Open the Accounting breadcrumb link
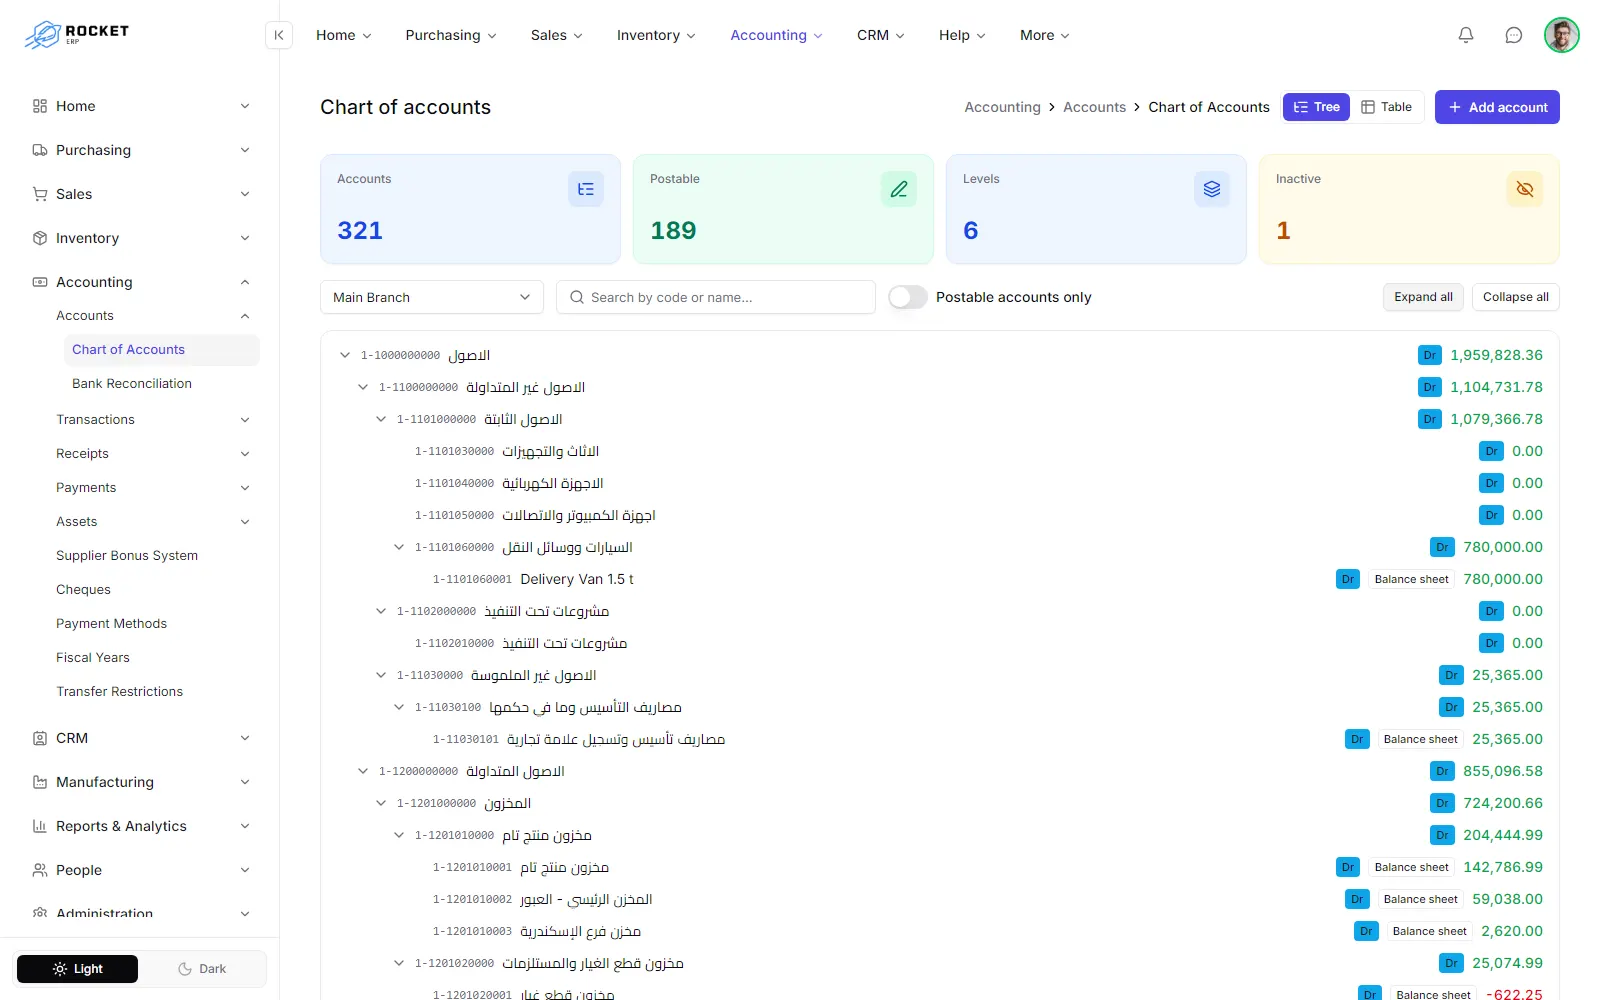The height and width of the screenshot is (1000, 1600). click(x=1002, y=107)
